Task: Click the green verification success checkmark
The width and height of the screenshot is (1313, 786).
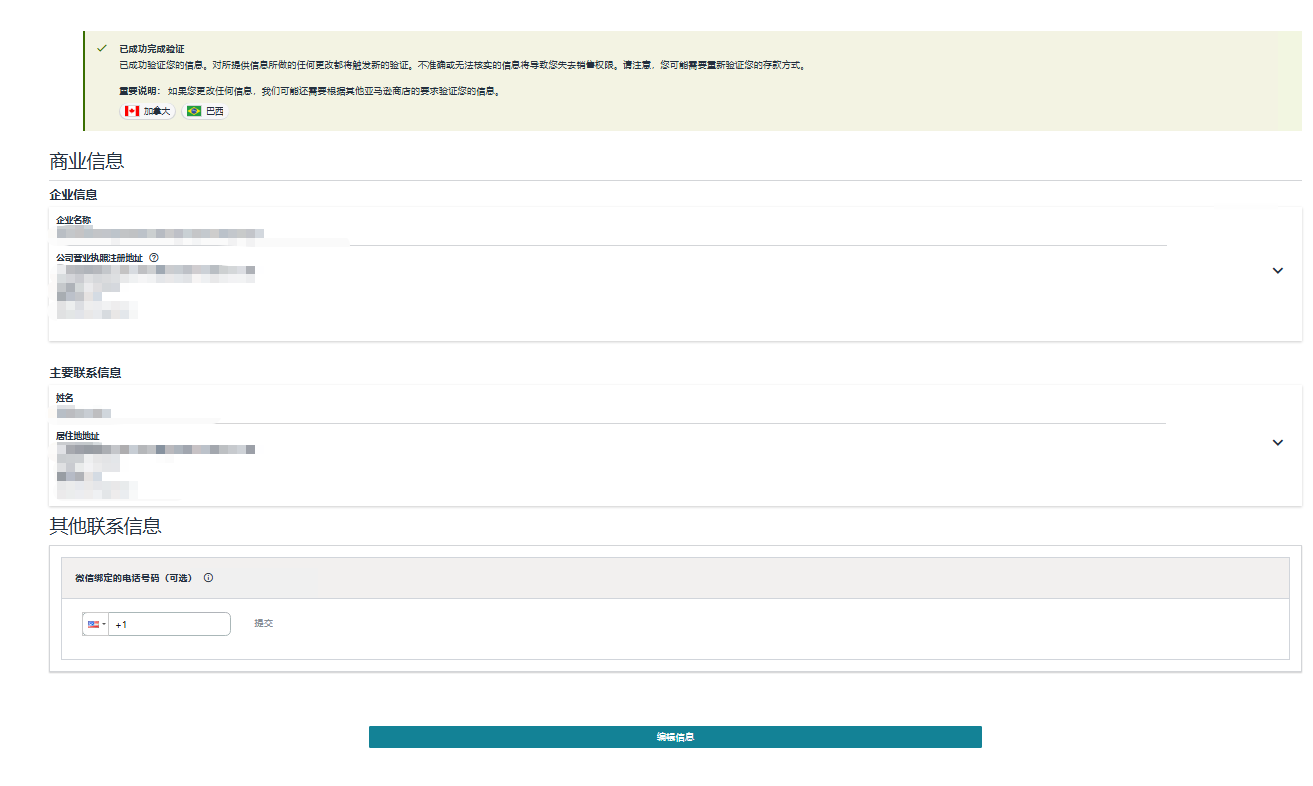Action: click(101, 48)
